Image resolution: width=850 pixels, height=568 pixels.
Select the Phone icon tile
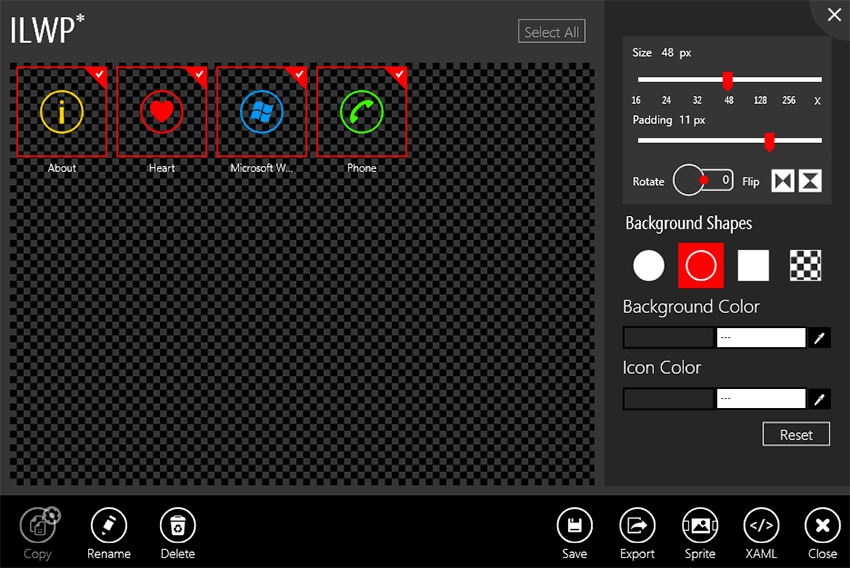pos(362,112)
